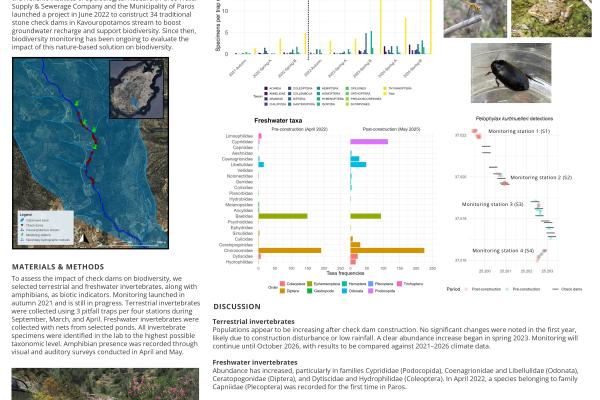Open the stream vegetation photo at bottom left

click(105, 384)
